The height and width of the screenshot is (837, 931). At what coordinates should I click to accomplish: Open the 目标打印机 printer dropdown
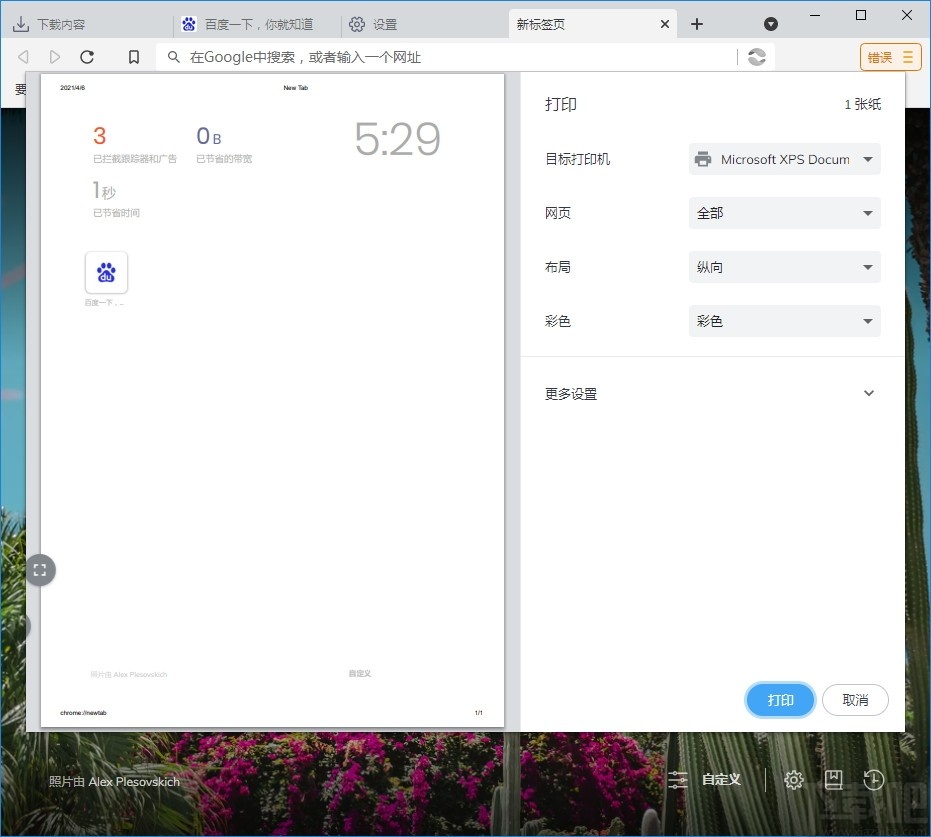784,159
